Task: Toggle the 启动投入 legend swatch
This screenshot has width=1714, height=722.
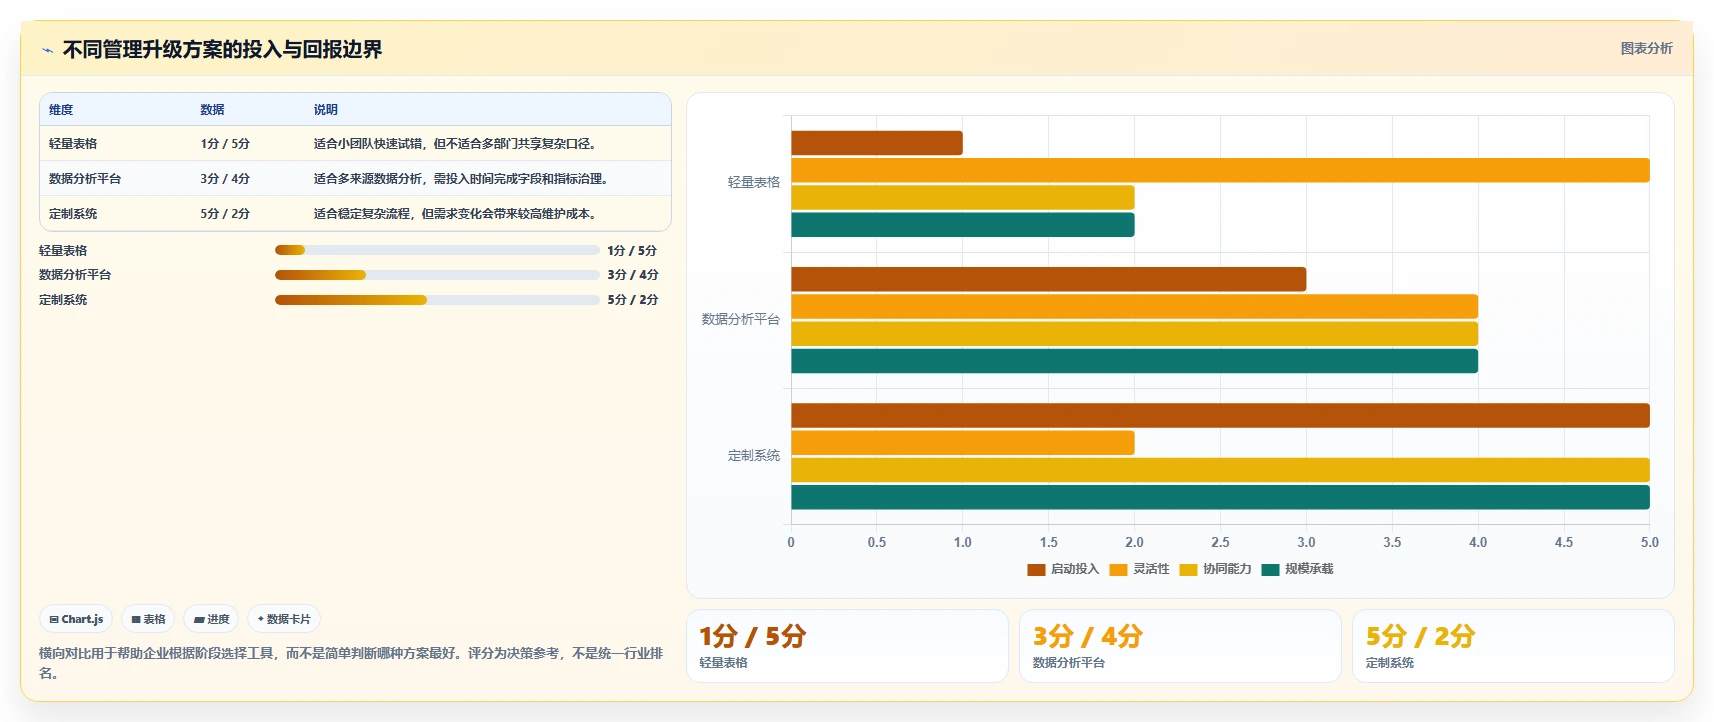Action: [1036, 569]
